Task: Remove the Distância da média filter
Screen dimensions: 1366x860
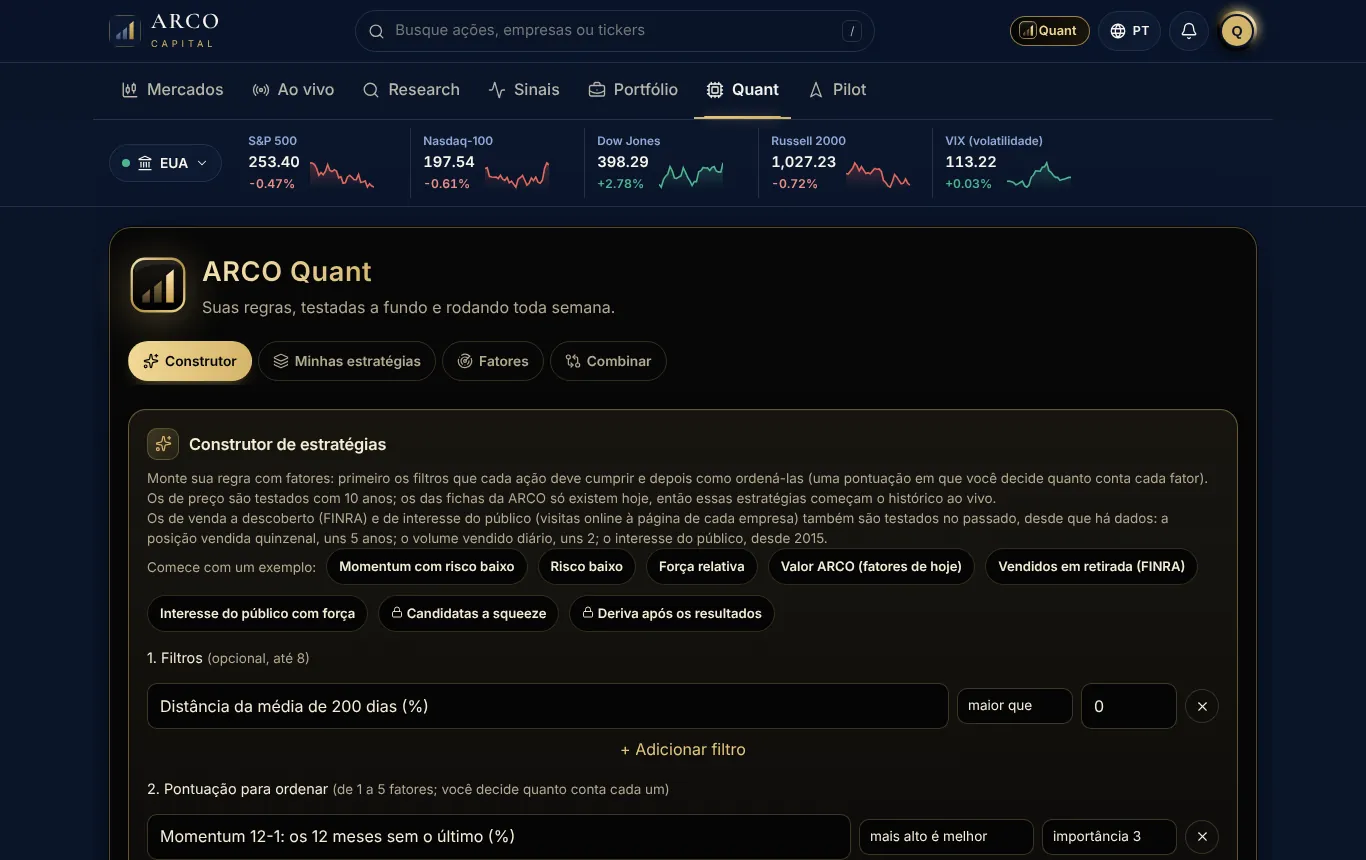Action: click(1202, 706)
